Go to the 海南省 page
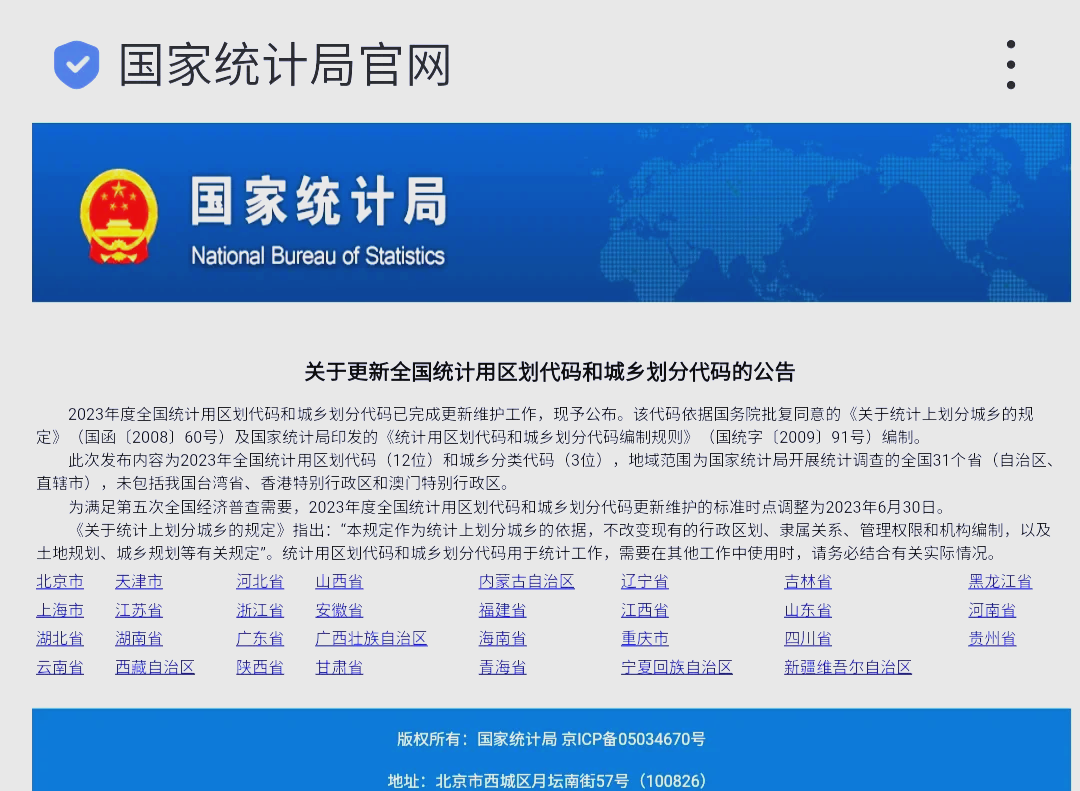This screenshot has width=1080, height=791. point(503,639)
